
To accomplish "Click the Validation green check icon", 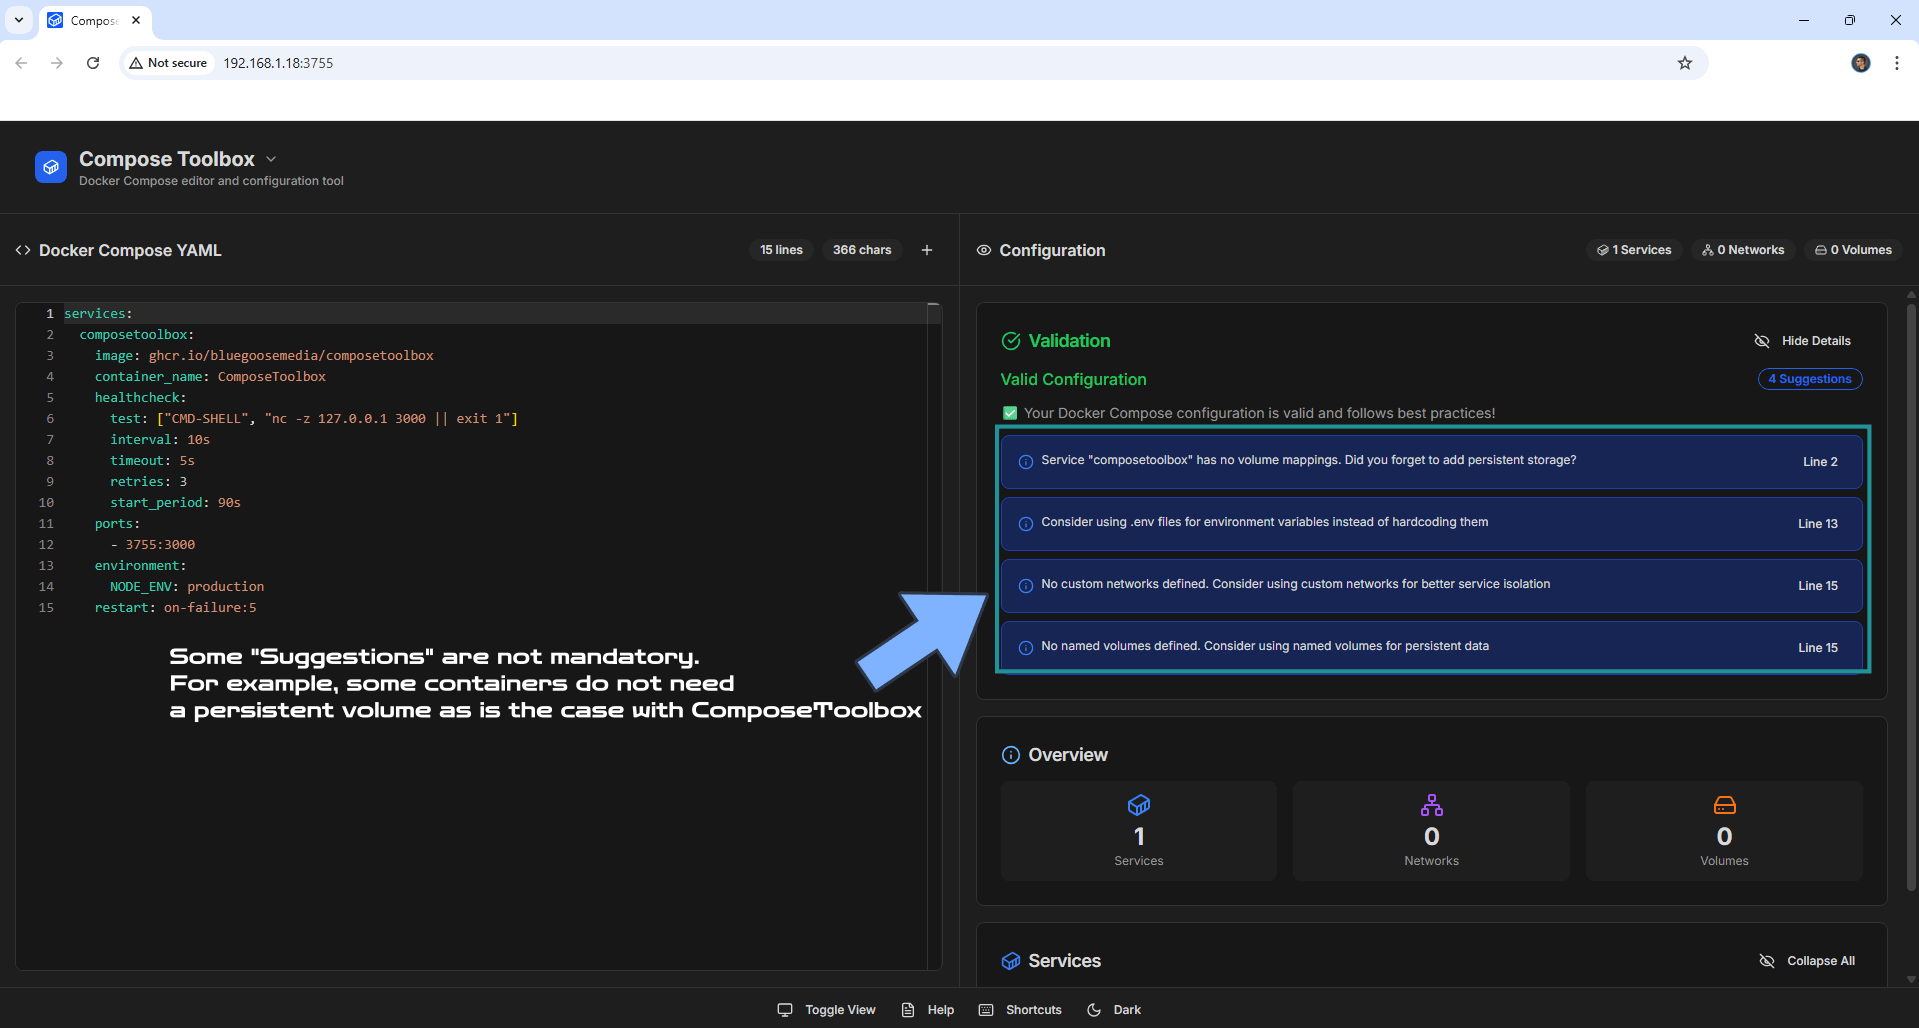I will (x=1011, y=341).
